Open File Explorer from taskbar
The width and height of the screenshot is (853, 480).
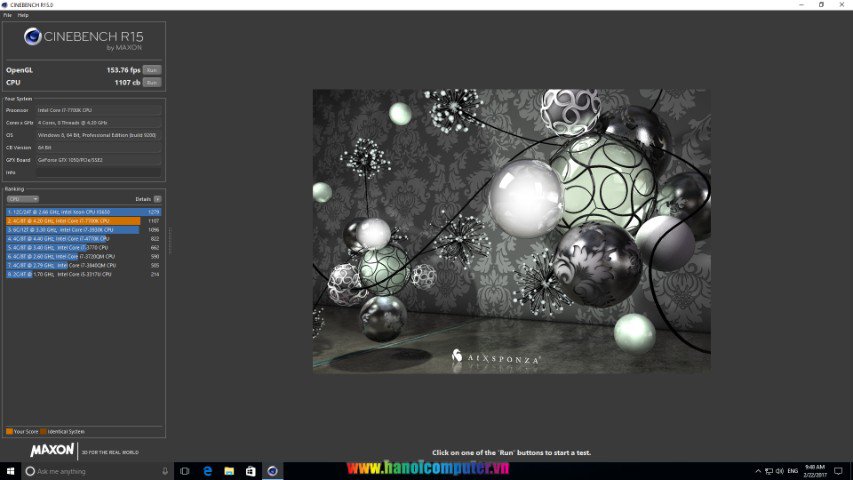click(229, 471)
